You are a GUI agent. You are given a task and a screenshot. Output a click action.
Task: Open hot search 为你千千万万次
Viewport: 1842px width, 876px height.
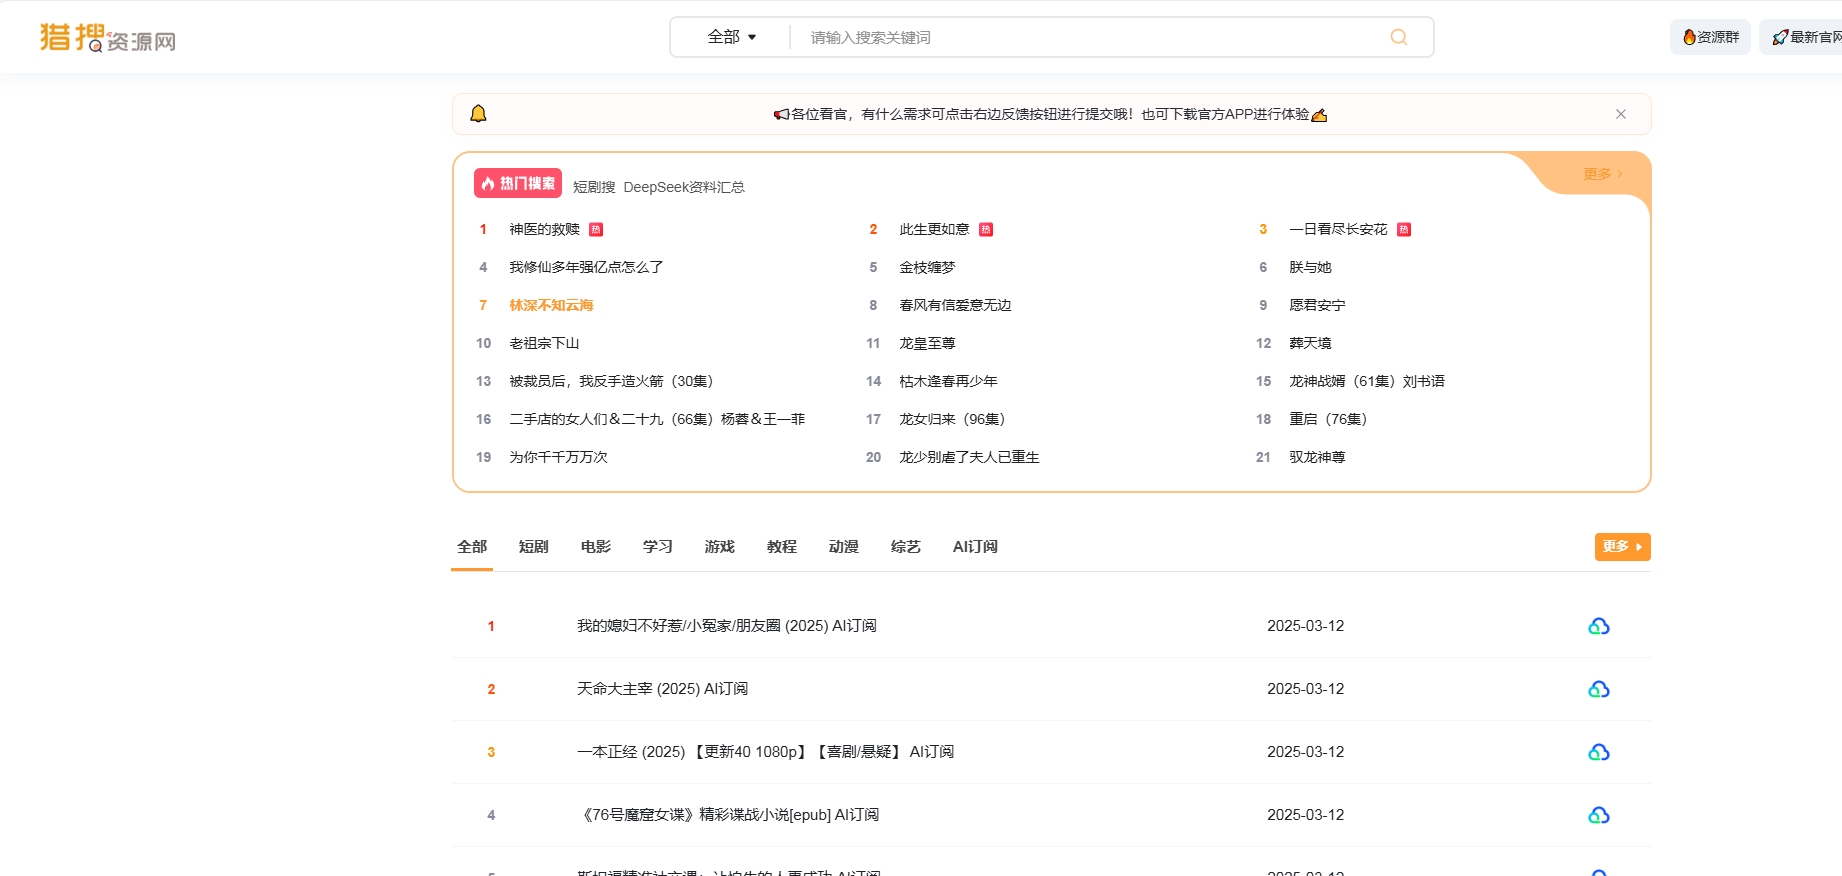coord(558,457)
